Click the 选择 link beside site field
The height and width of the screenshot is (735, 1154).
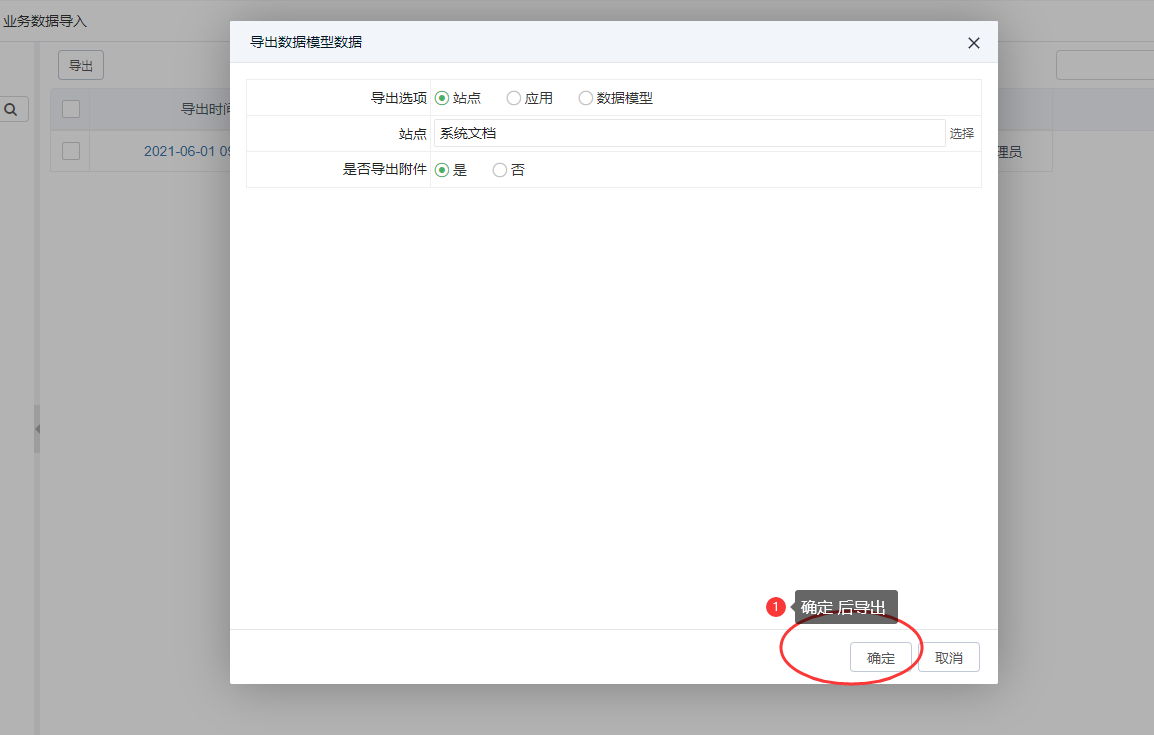961,133
